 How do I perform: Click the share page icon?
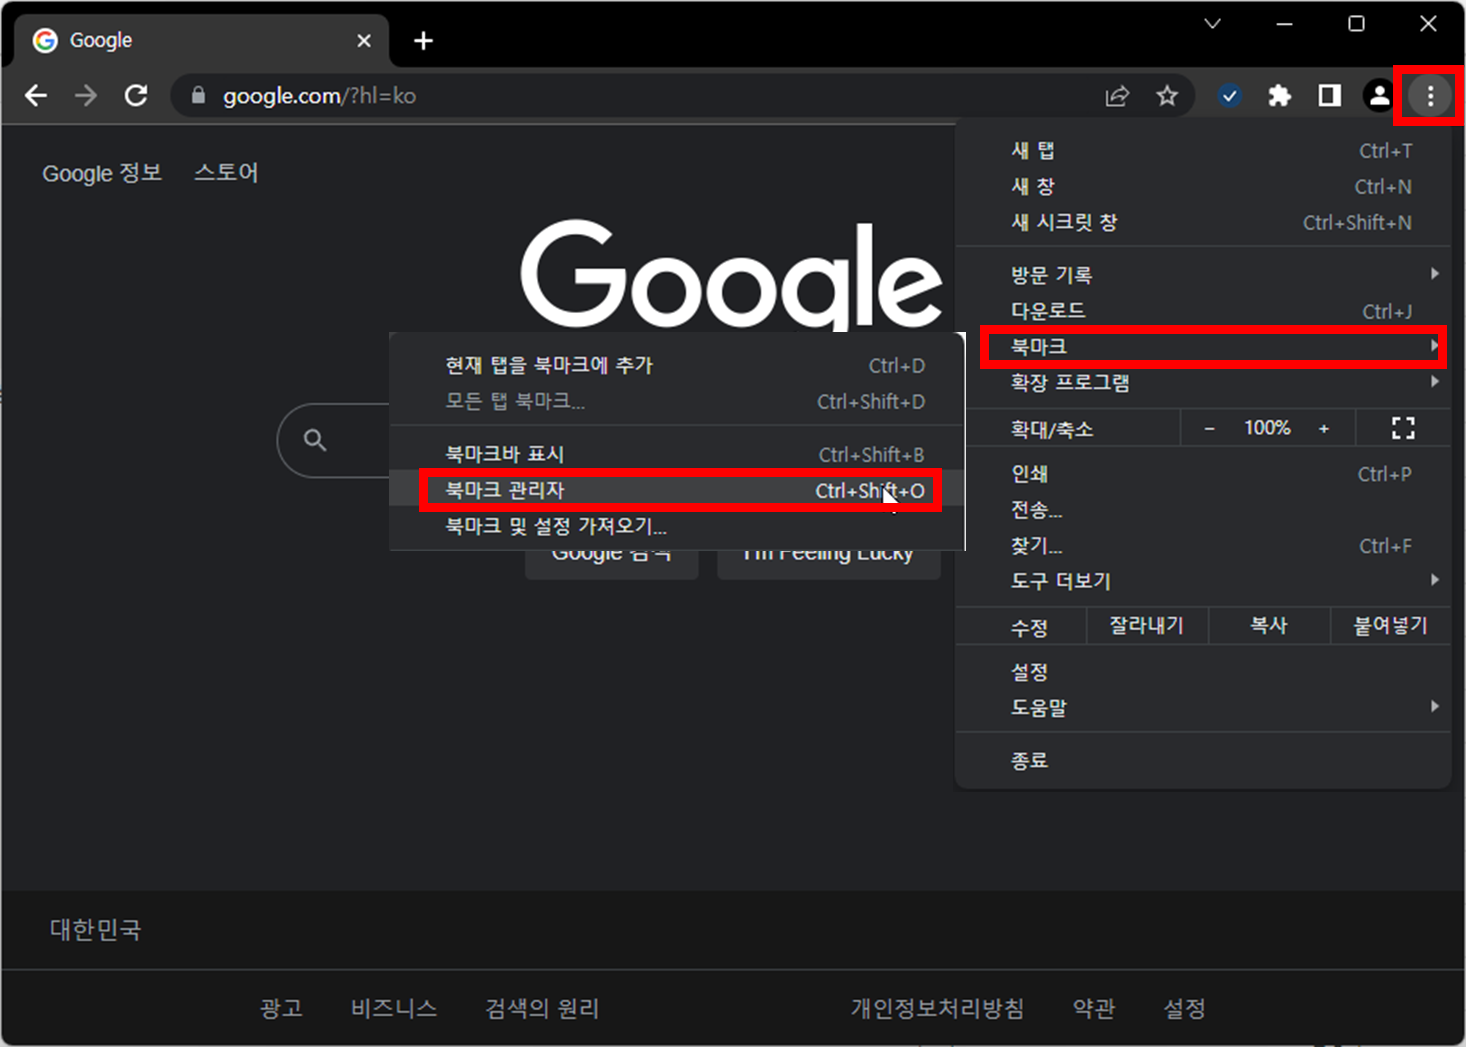click(x=1117, y=96)
